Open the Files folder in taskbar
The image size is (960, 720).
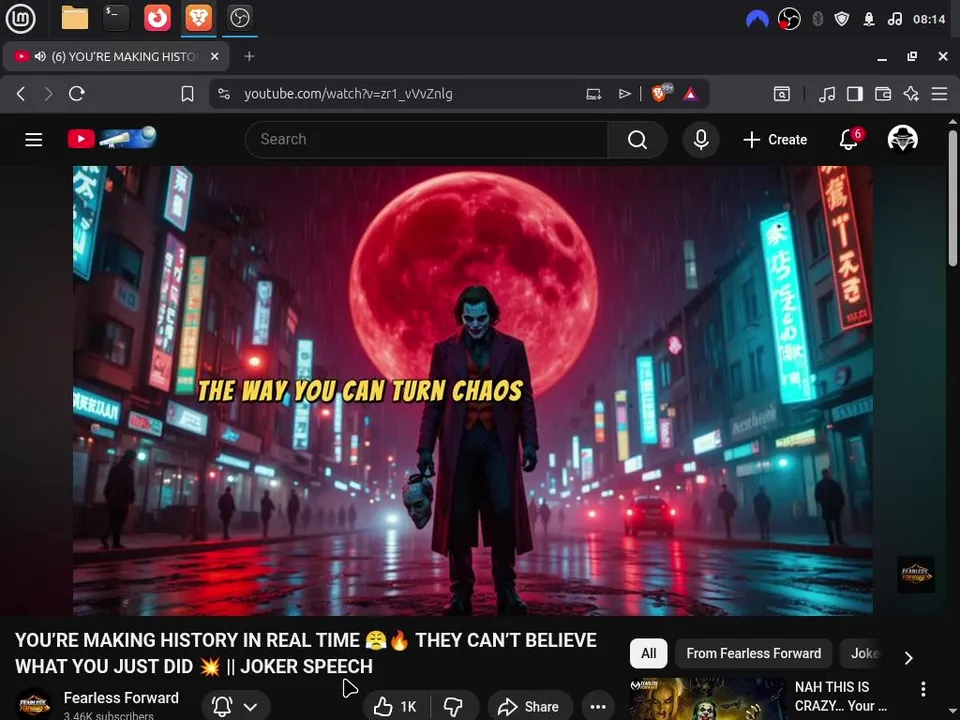75,18
